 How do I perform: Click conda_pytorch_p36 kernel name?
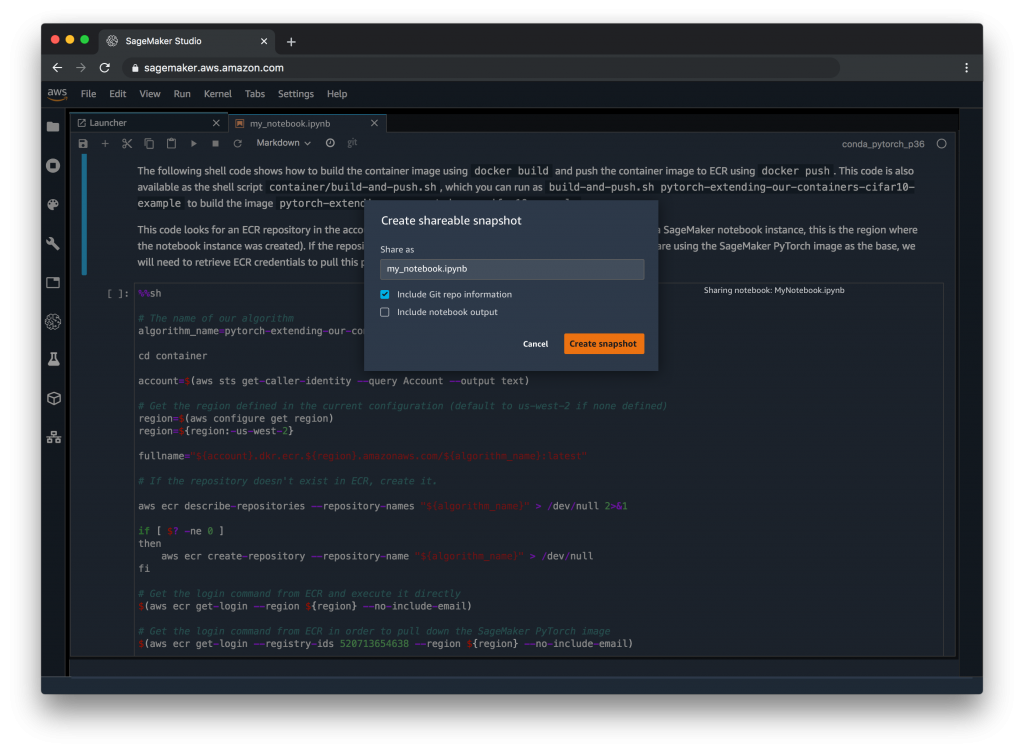point(882,144)
